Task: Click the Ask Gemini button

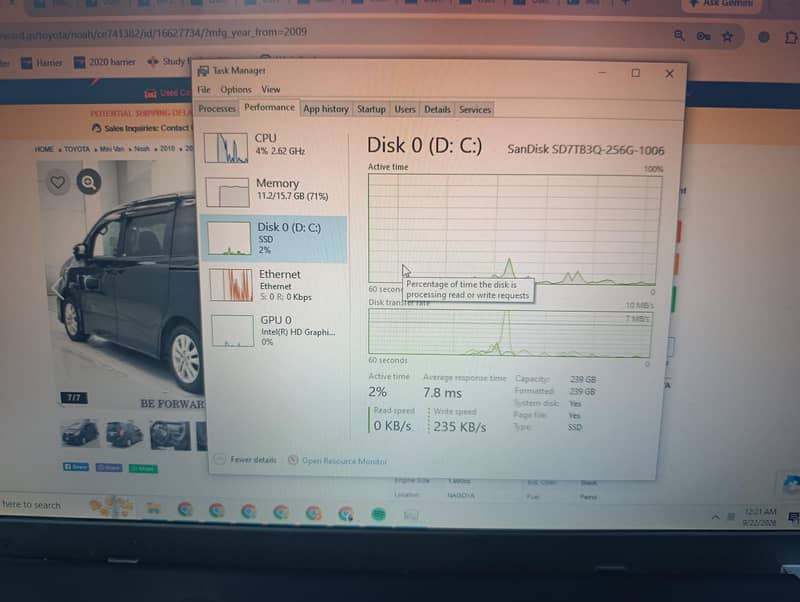Action: 721,4
